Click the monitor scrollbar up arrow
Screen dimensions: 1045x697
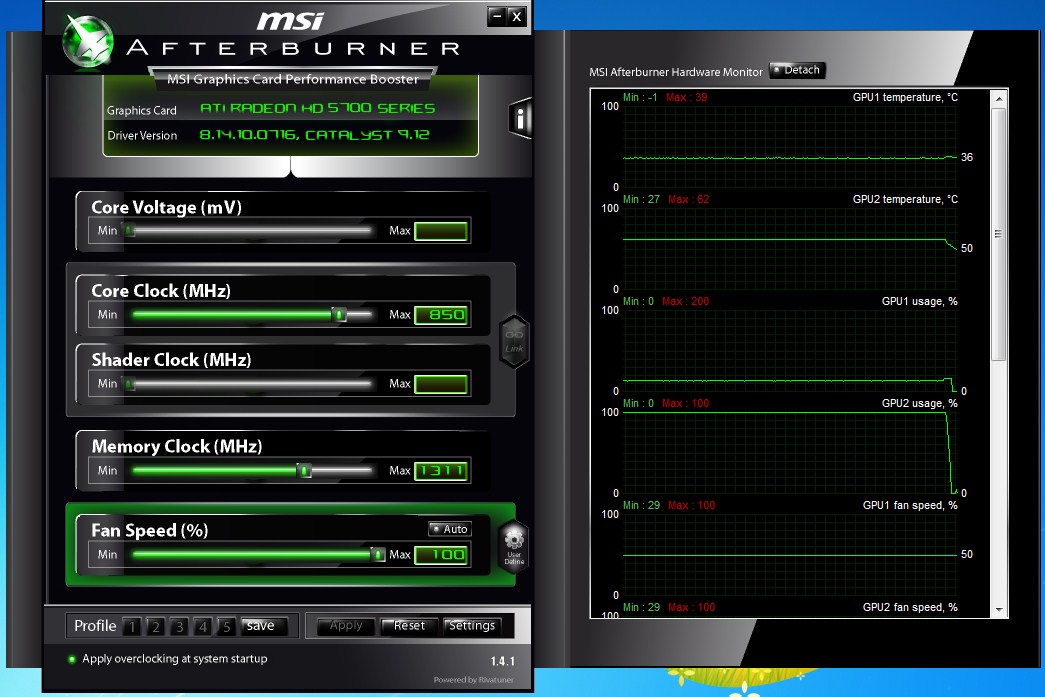tap(998, 99)
